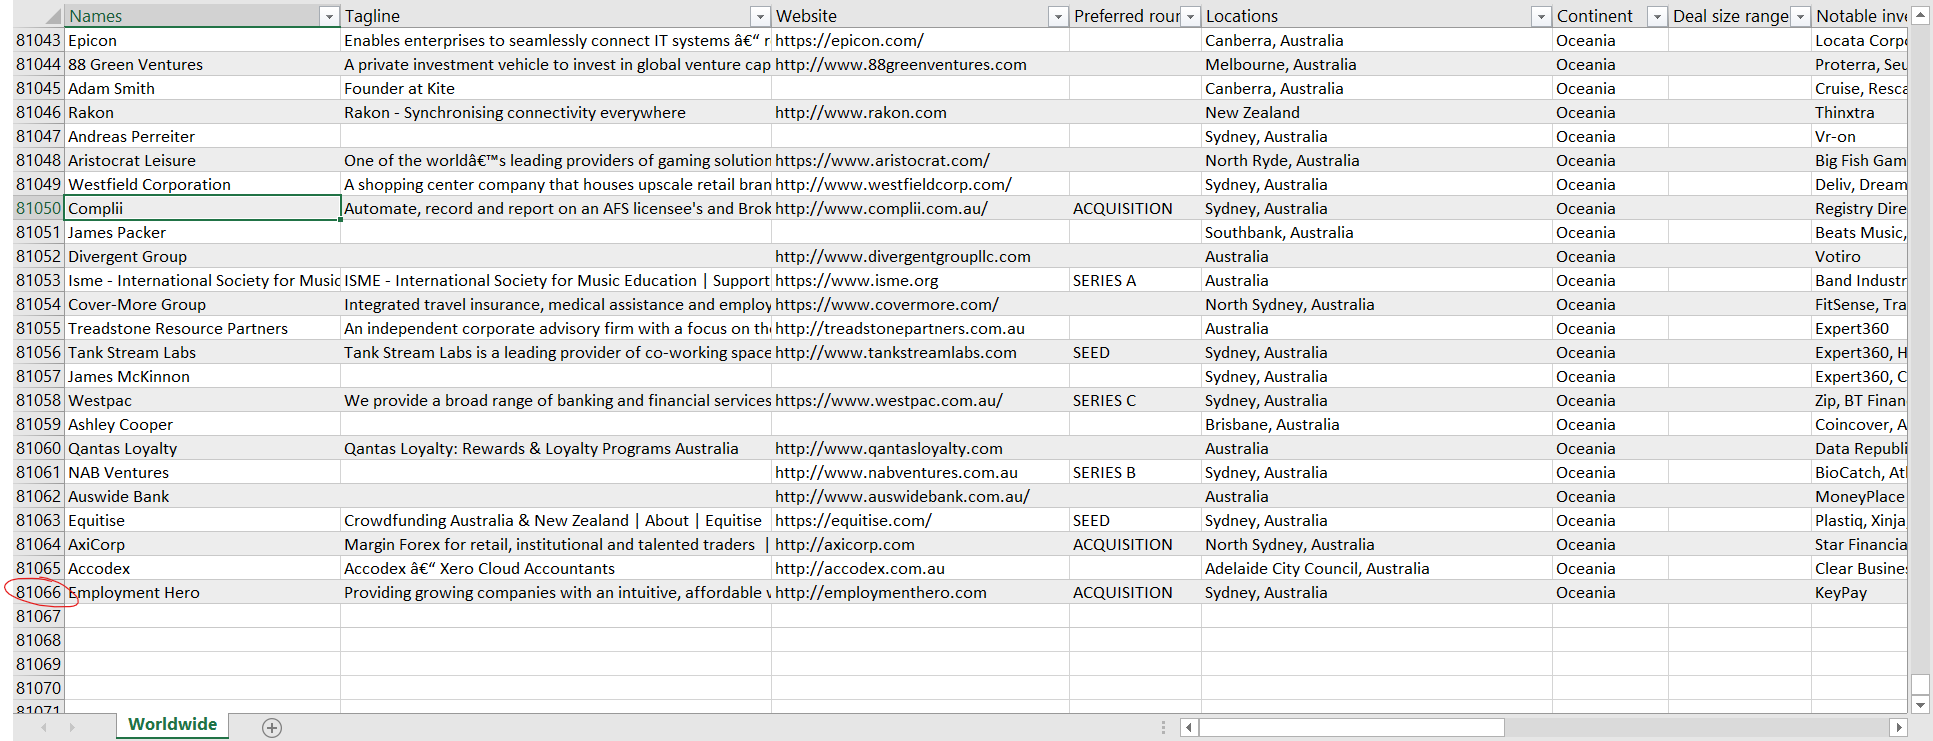This screenshot has width=1933, height=741.
Task: Select the Locations header cell
Action: [1367, 16]
